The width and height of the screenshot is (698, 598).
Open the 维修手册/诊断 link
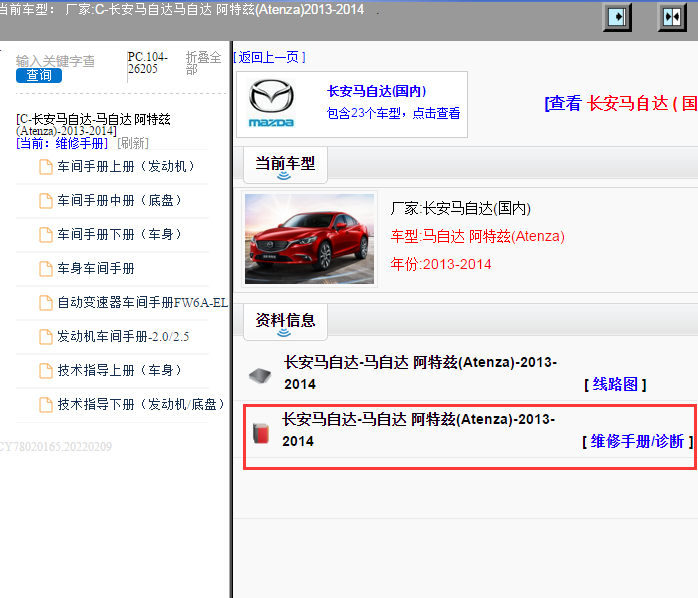click(x=637, y=441)
